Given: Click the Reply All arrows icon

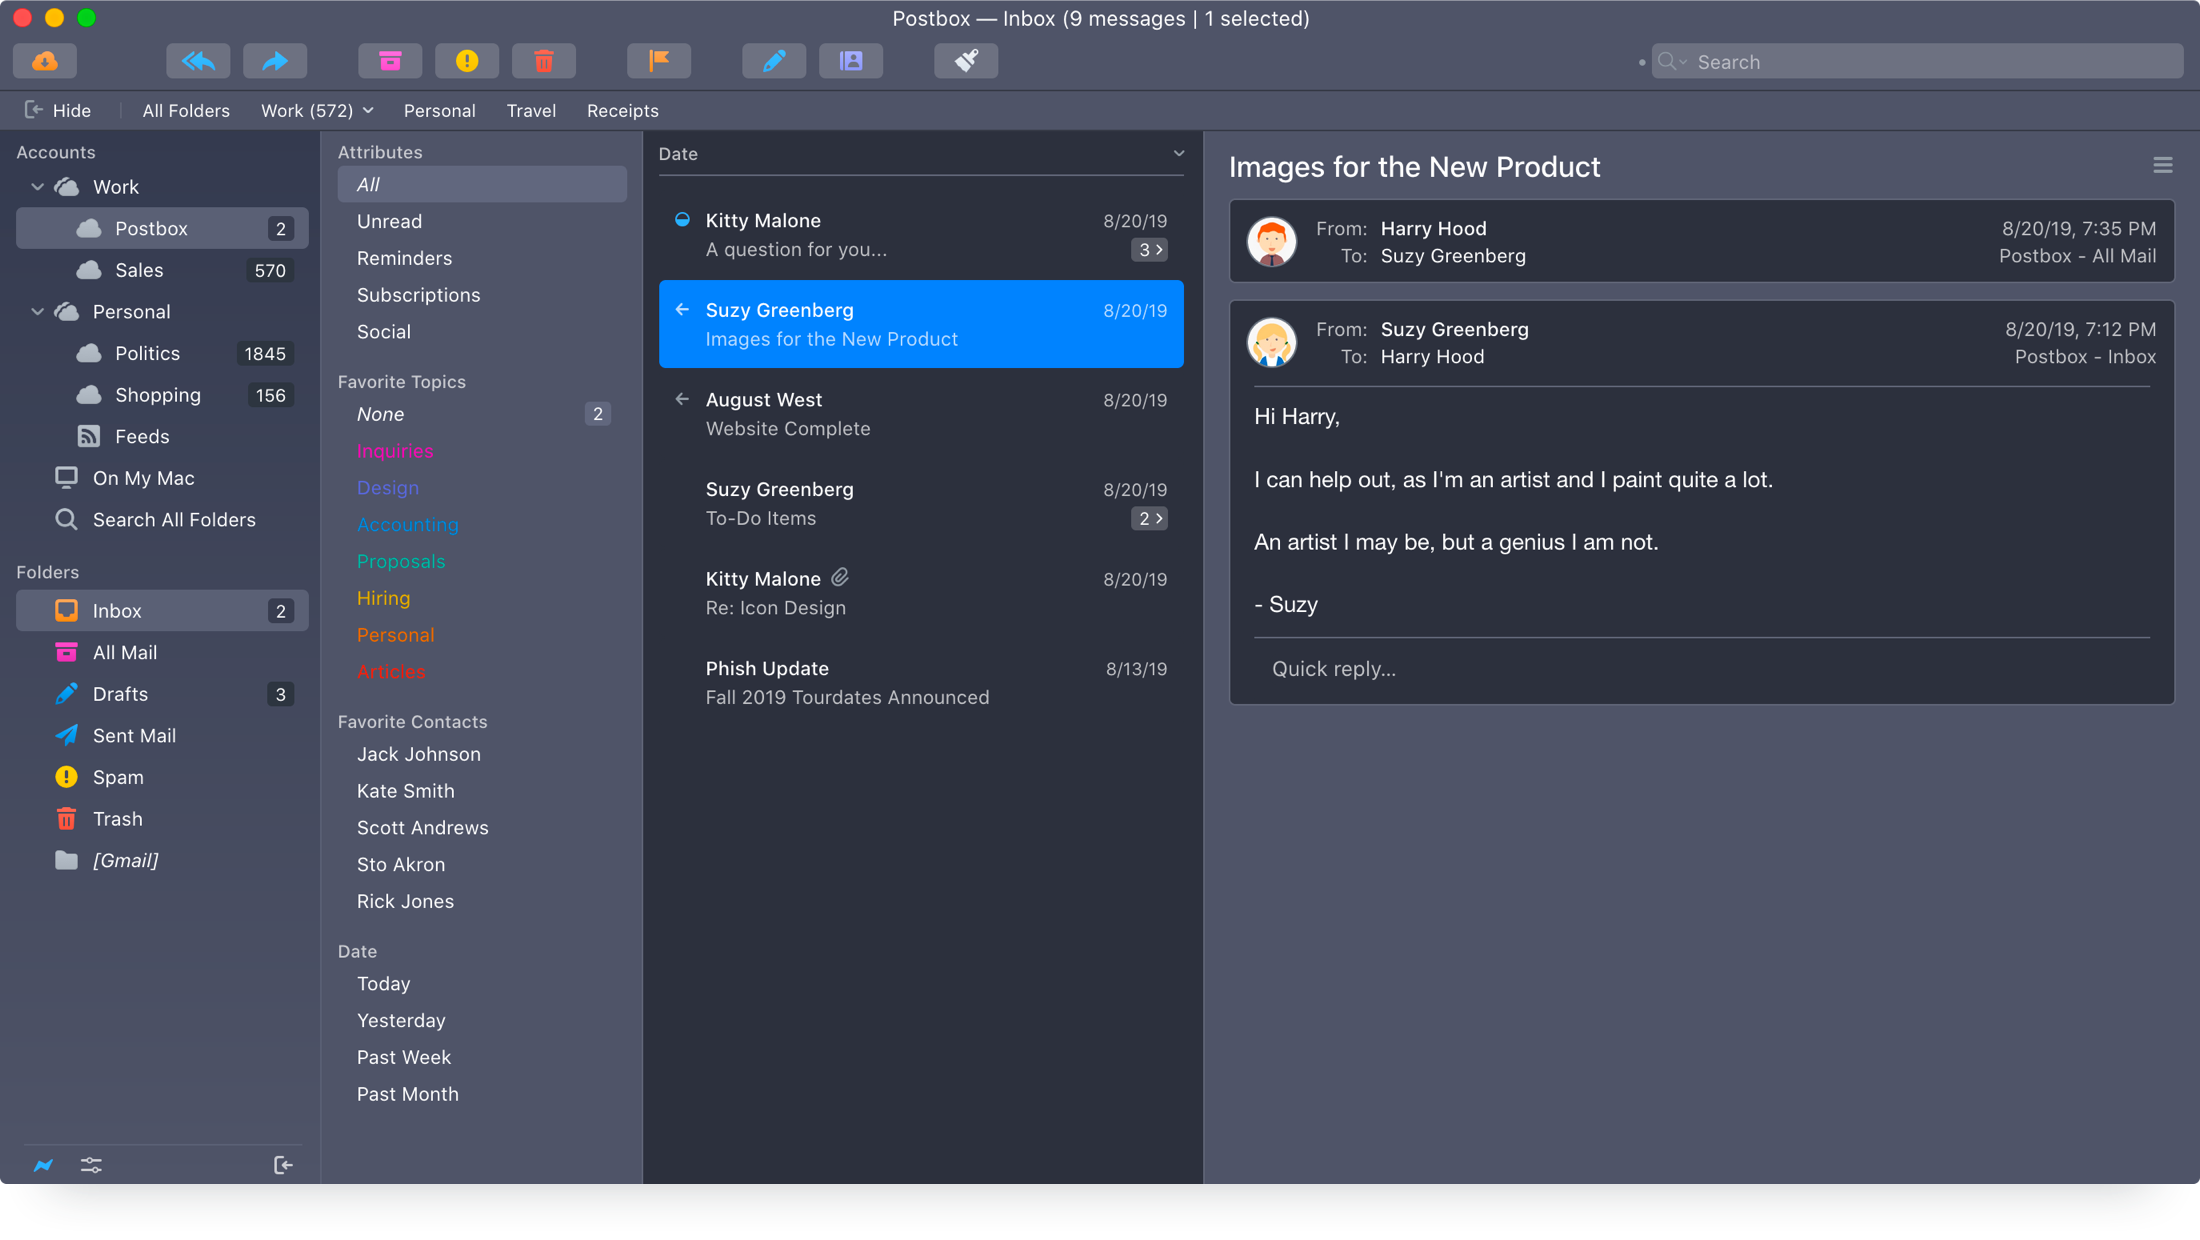Looking at the screenshot, I should tap(198, 61).
